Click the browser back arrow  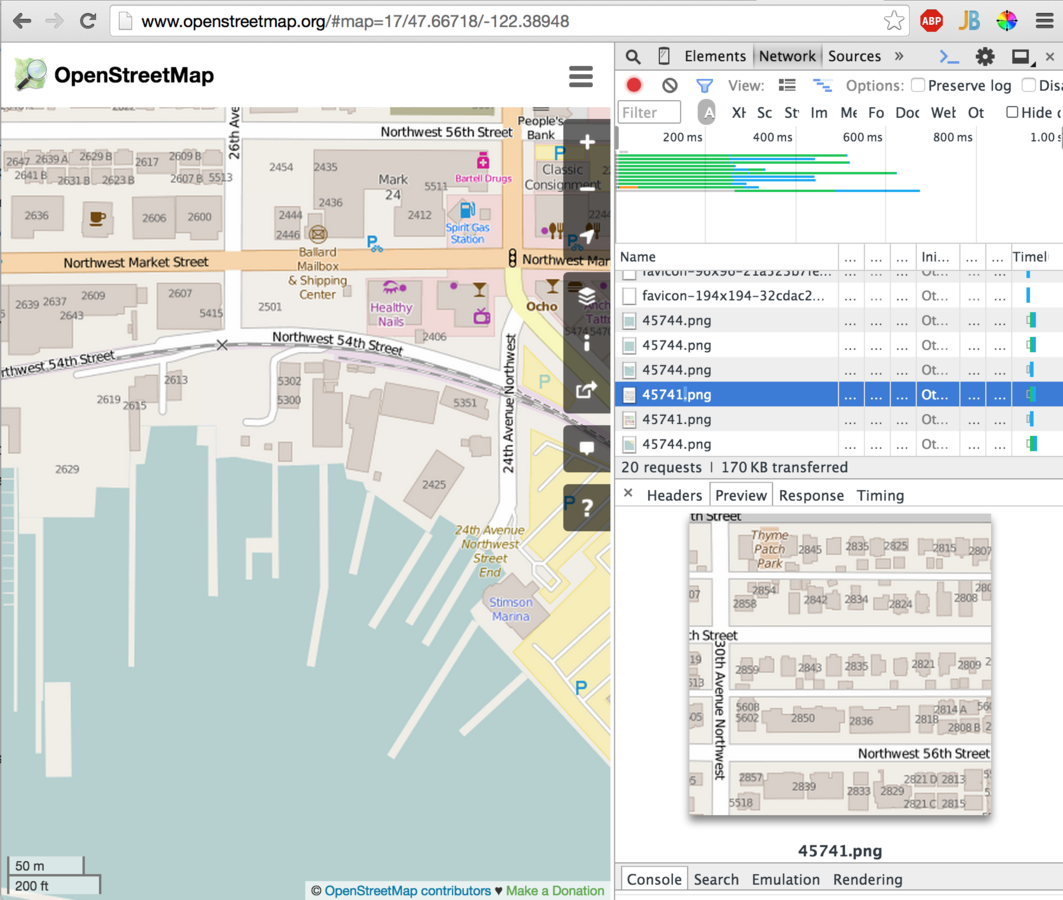coord(22,21)
